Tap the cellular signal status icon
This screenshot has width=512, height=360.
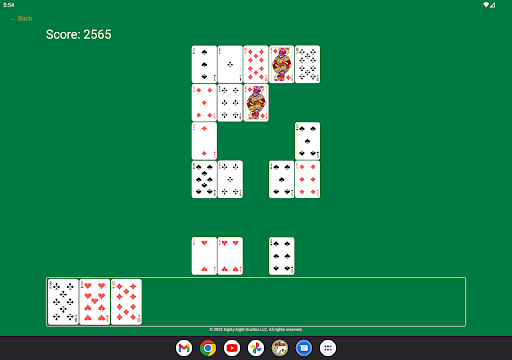[493, 5]
